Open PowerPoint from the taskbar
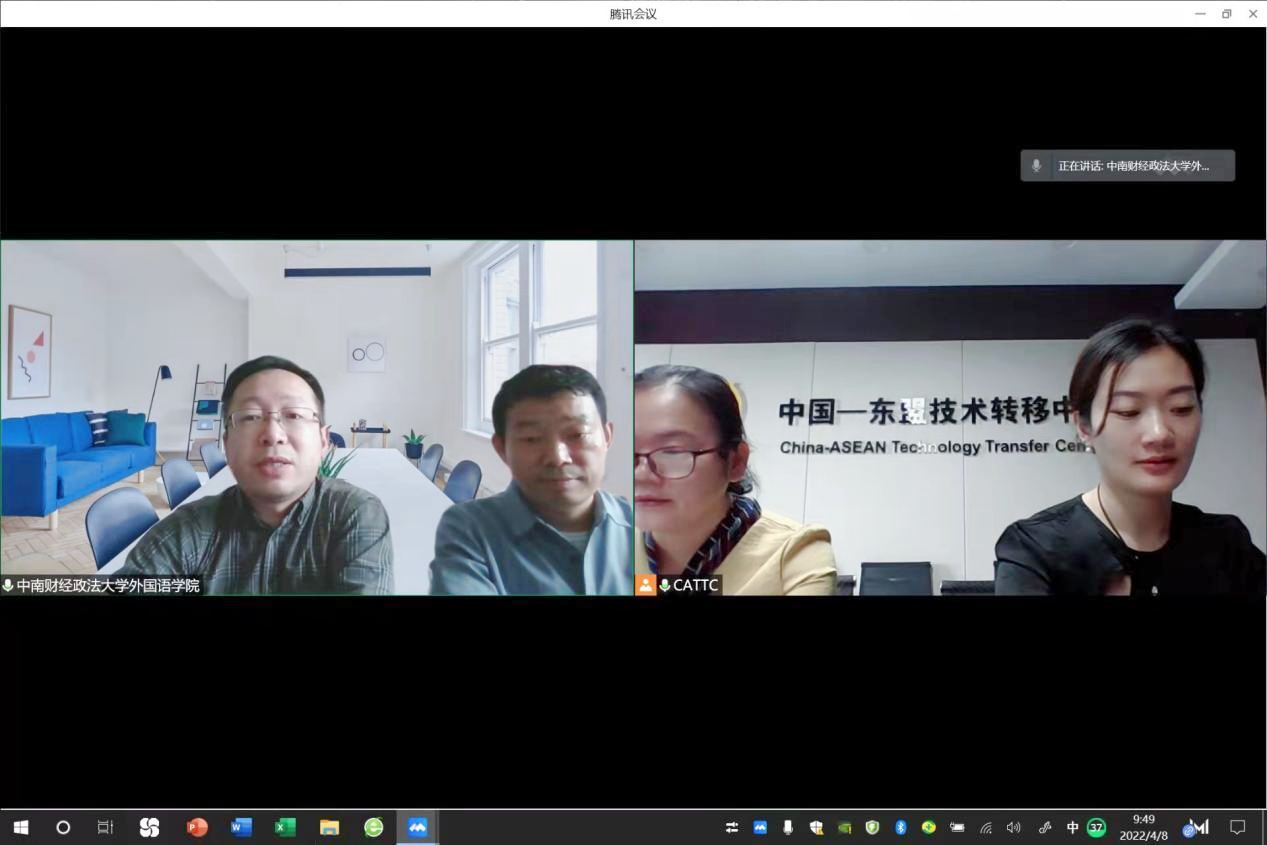 197,827
